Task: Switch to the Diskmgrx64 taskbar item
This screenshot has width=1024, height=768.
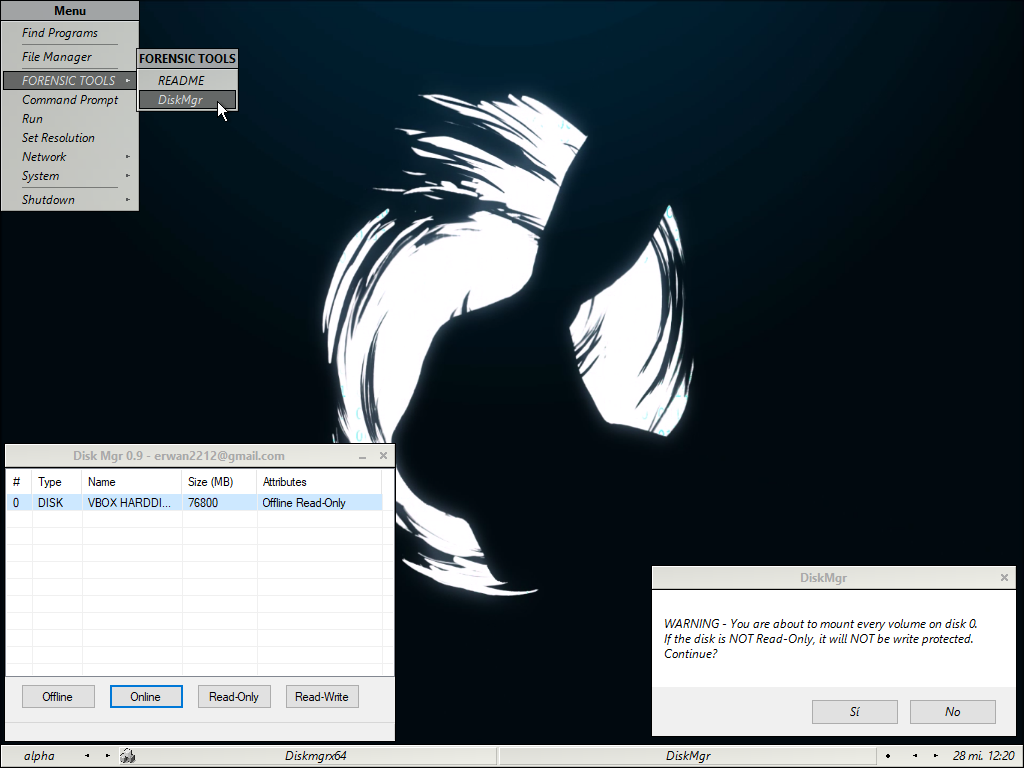Action: pyautogui.click(x=316, y=756)
